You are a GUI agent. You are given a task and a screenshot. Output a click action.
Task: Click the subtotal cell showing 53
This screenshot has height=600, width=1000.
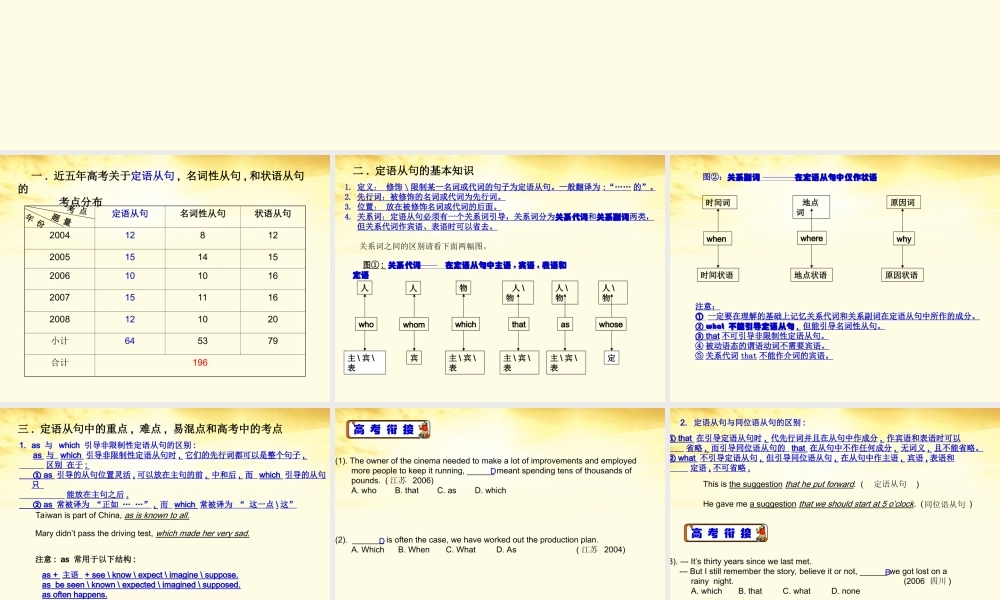pyautogui.click(x=202, y=341)
